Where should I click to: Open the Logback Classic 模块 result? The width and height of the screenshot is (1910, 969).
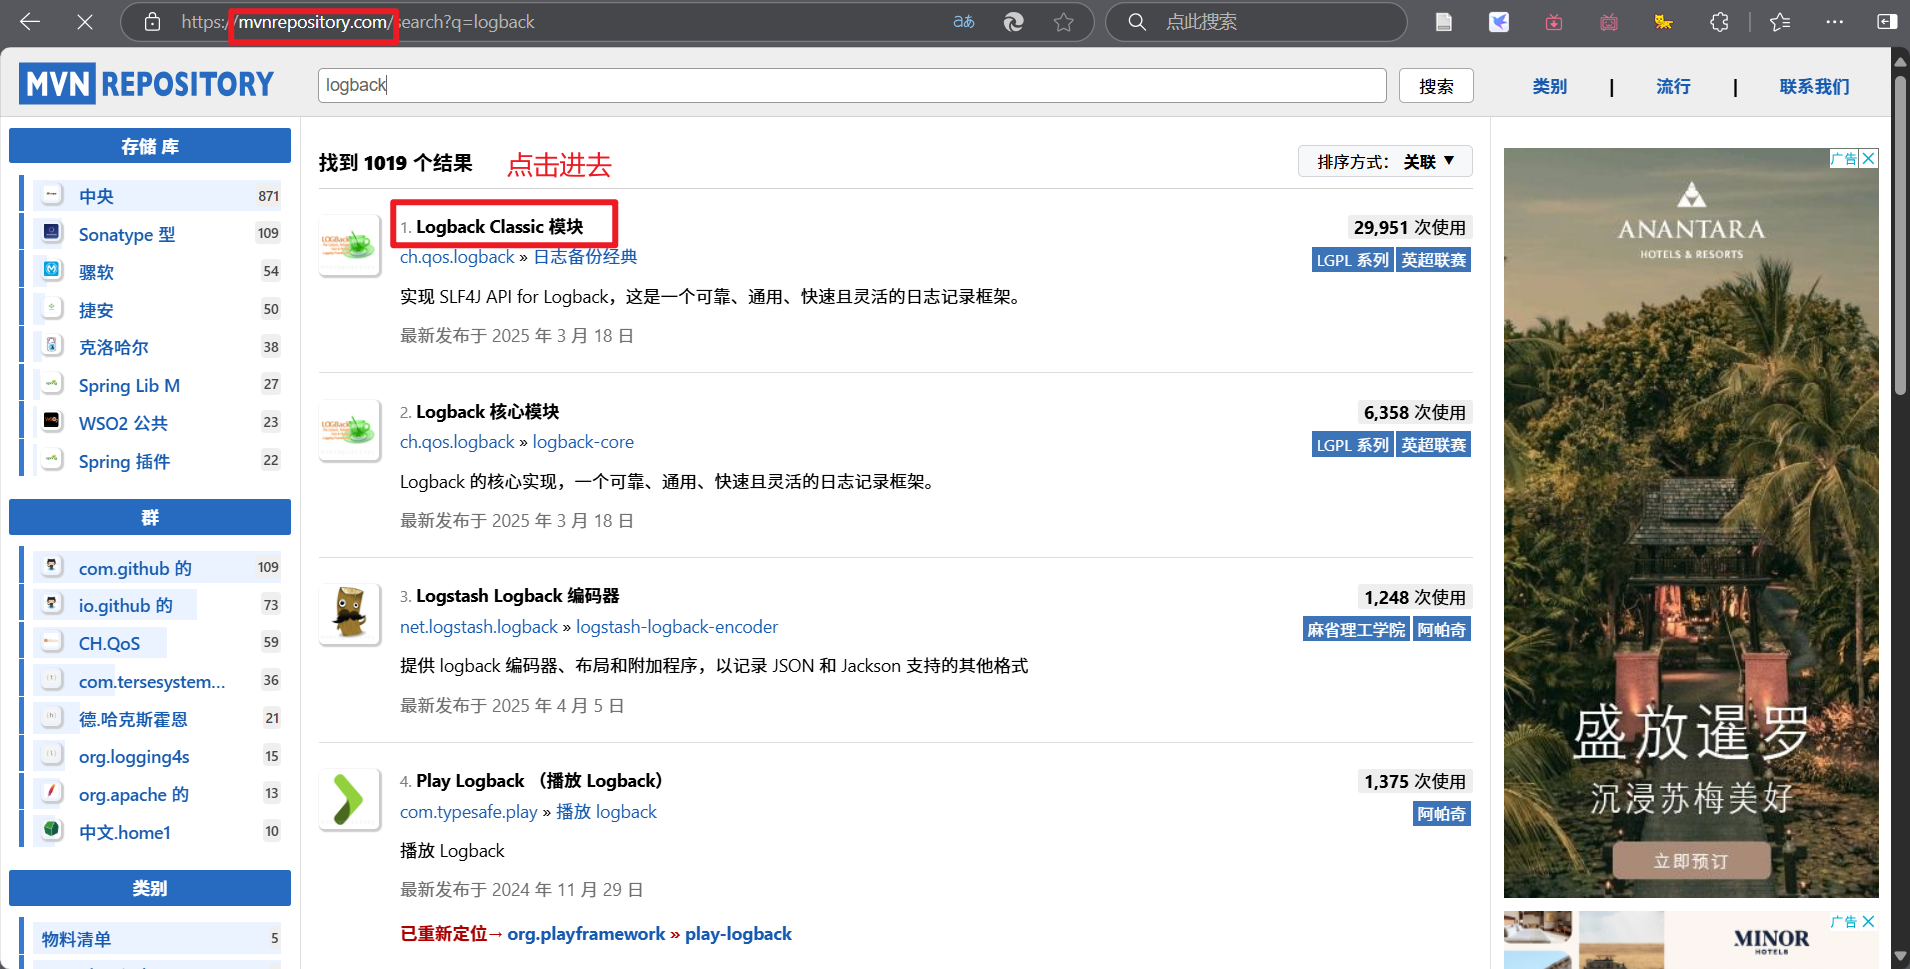pyautogui.click(x=499, y=227)
